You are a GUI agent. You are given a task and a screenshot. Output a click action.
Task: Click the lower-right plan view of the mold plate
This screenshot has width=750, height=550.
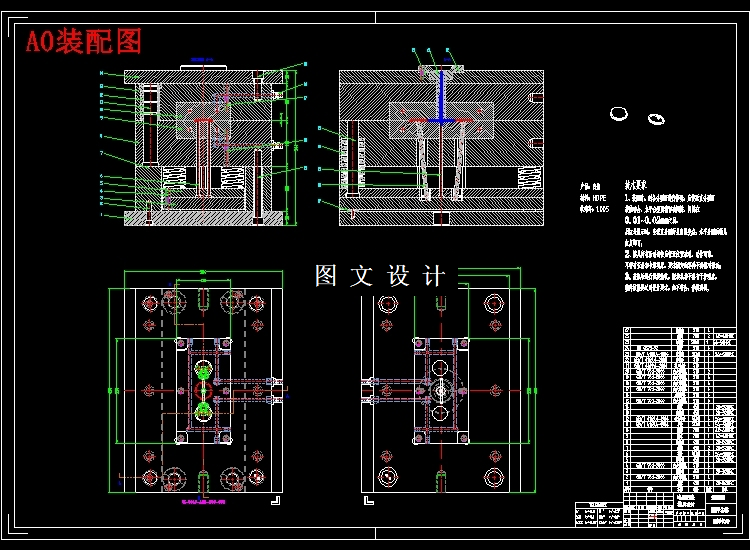(x=448, y=387)
